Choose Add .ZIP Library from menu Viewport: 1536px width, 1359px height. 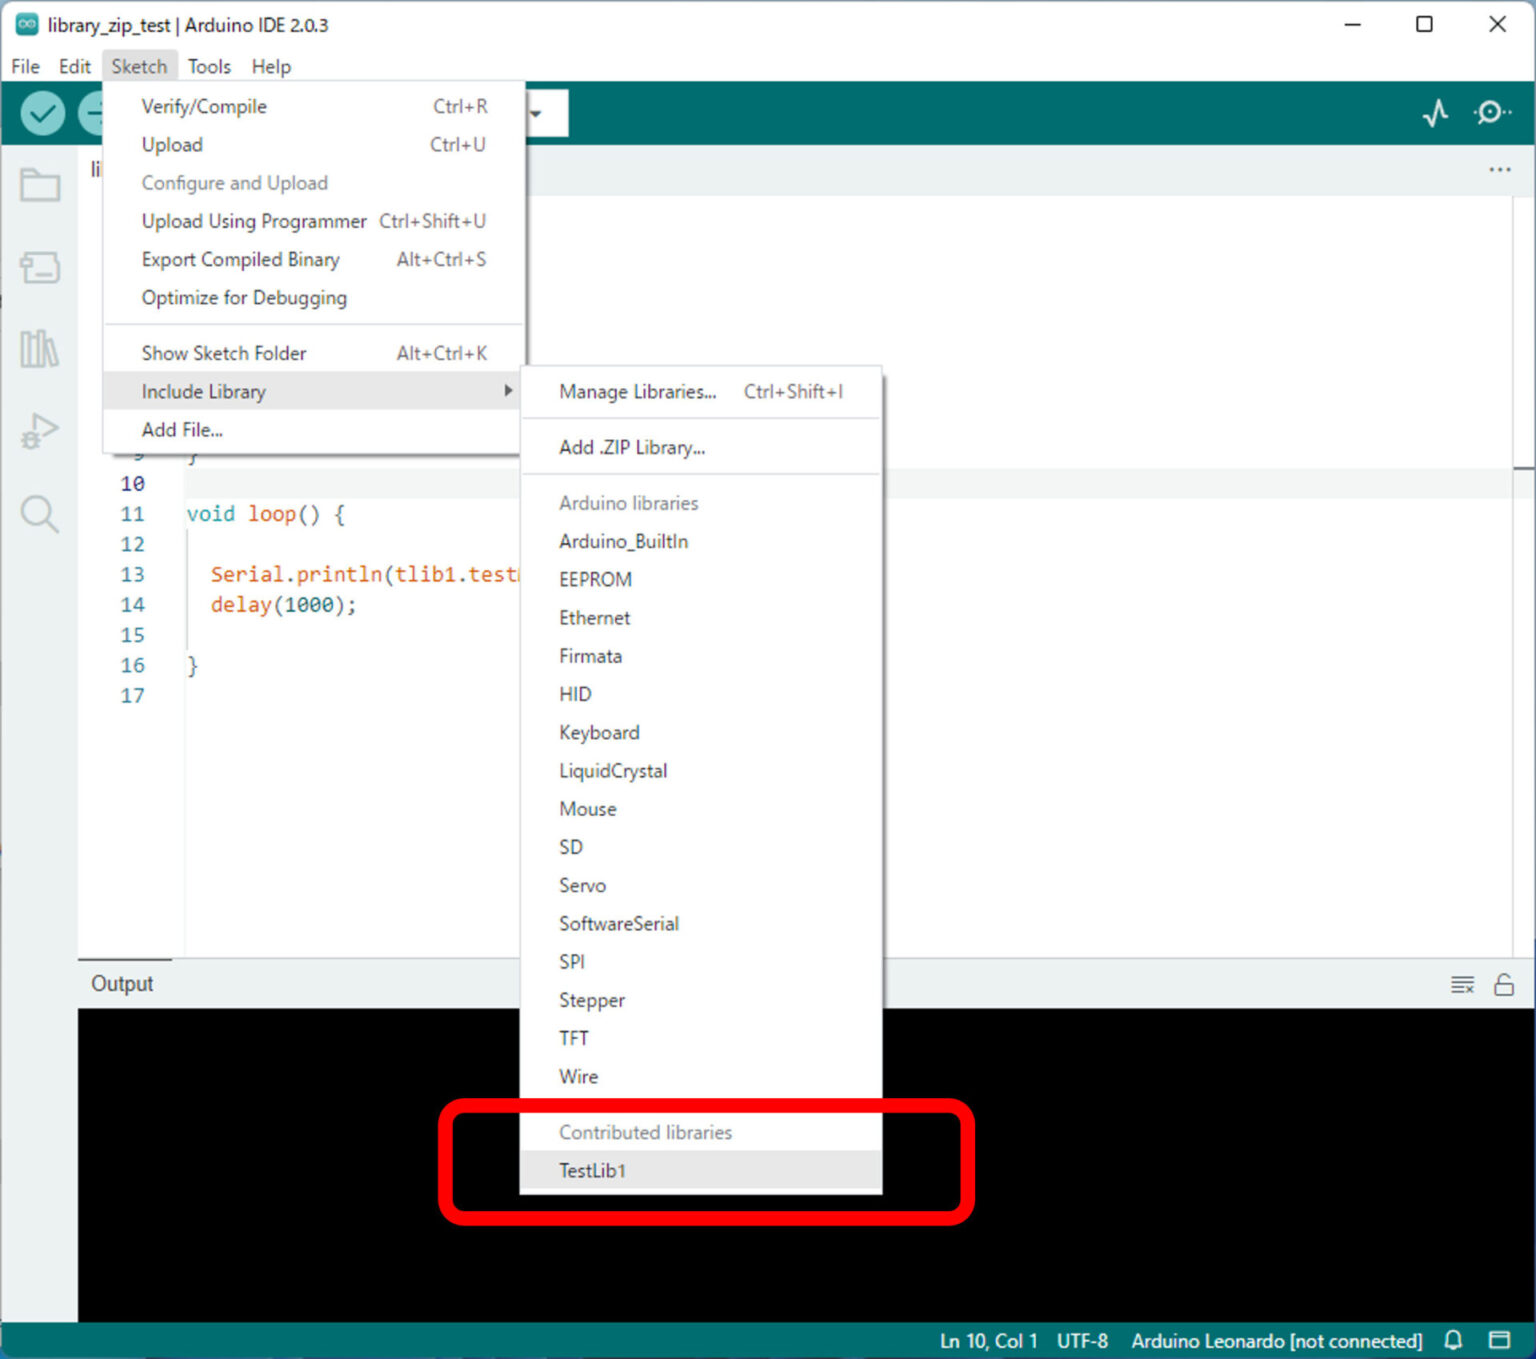632,447
